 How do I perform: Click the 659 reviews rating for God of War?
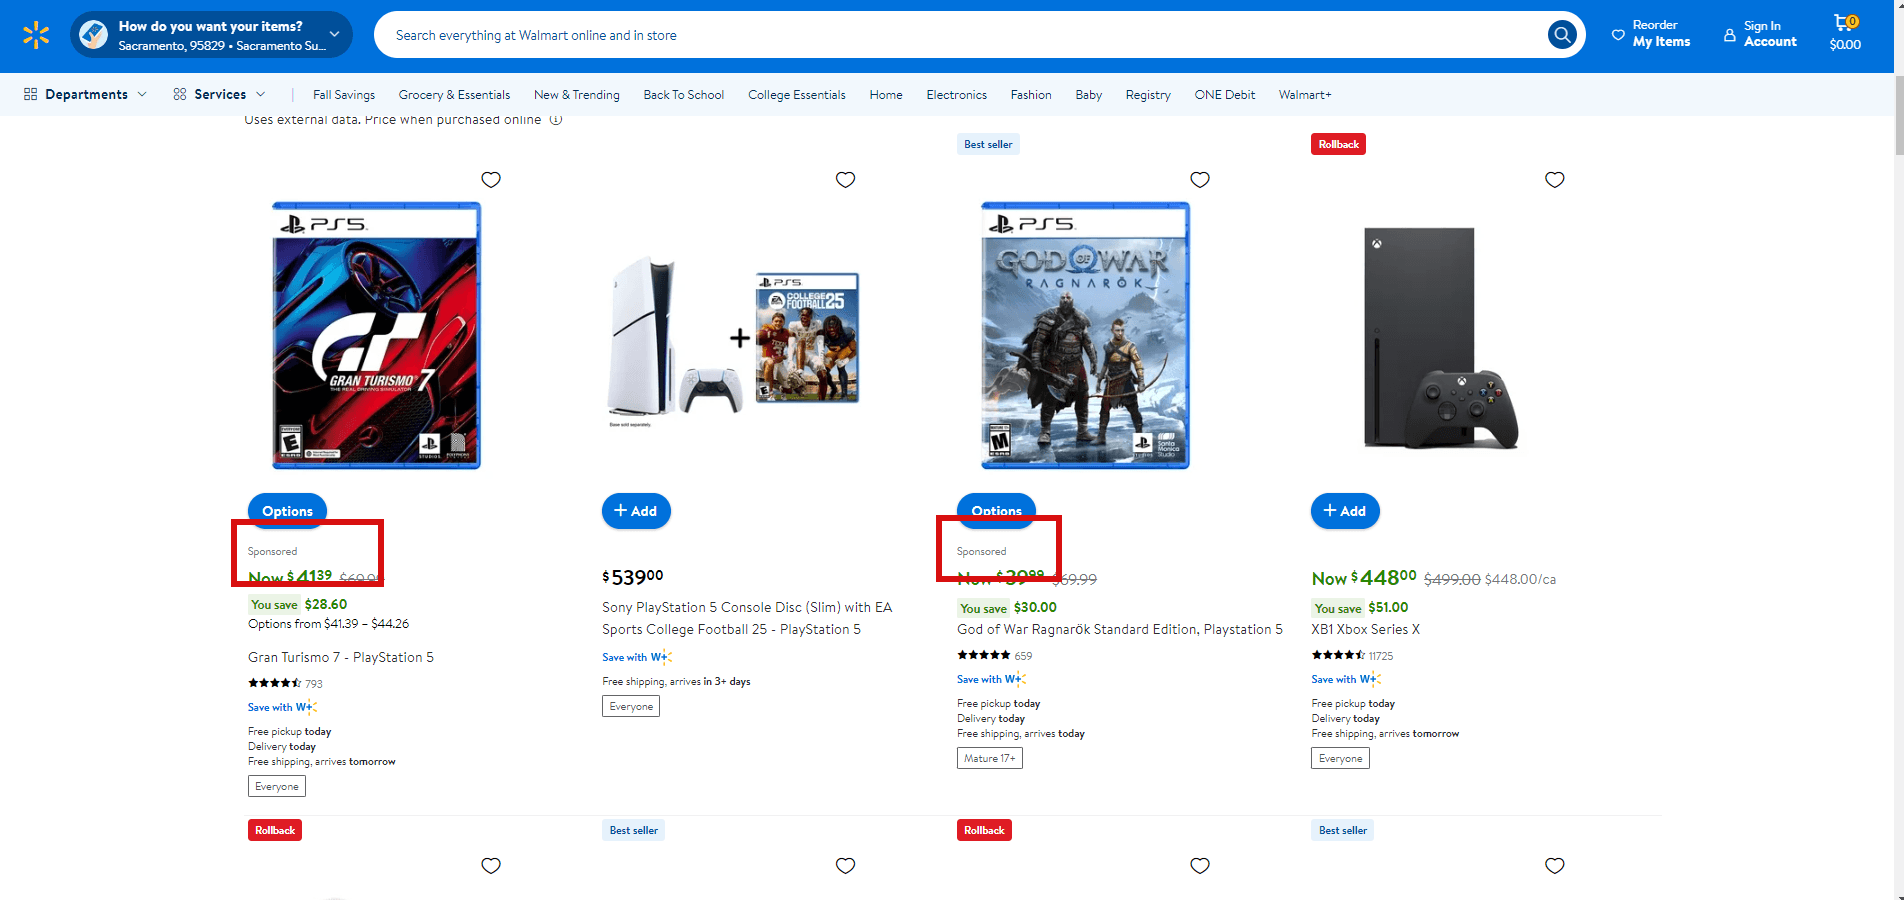[995, 656]
